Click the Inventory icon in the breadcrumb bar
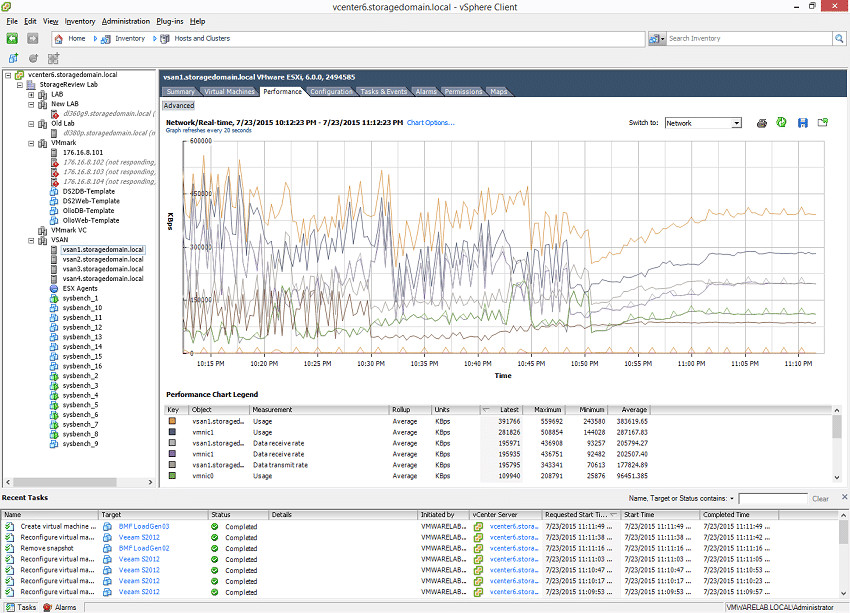The width and height of the screenshot is (850, 613). [x=106, y=38]
